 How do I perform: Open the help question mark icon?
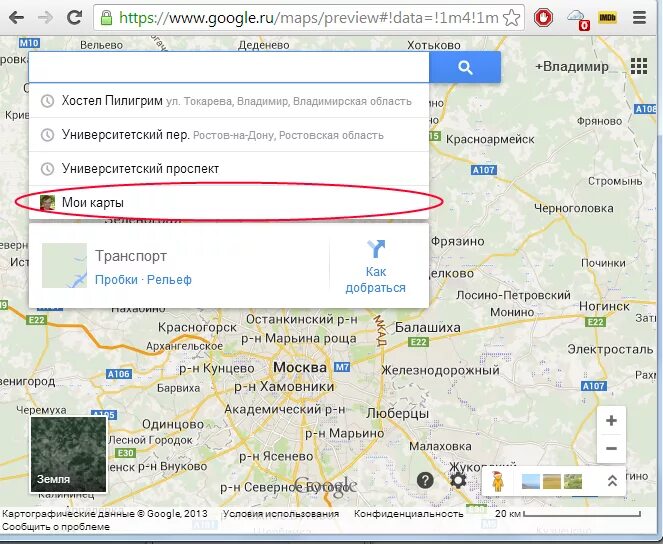(x=425, y=480)
